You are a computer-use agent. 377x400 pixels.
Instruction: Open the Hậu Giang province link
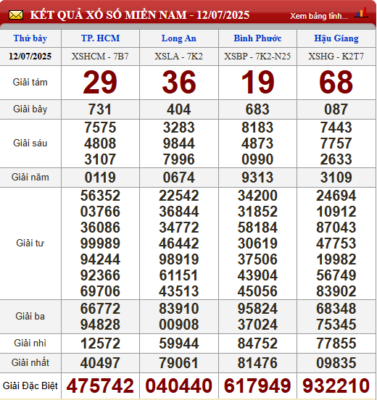coord(336,39)
